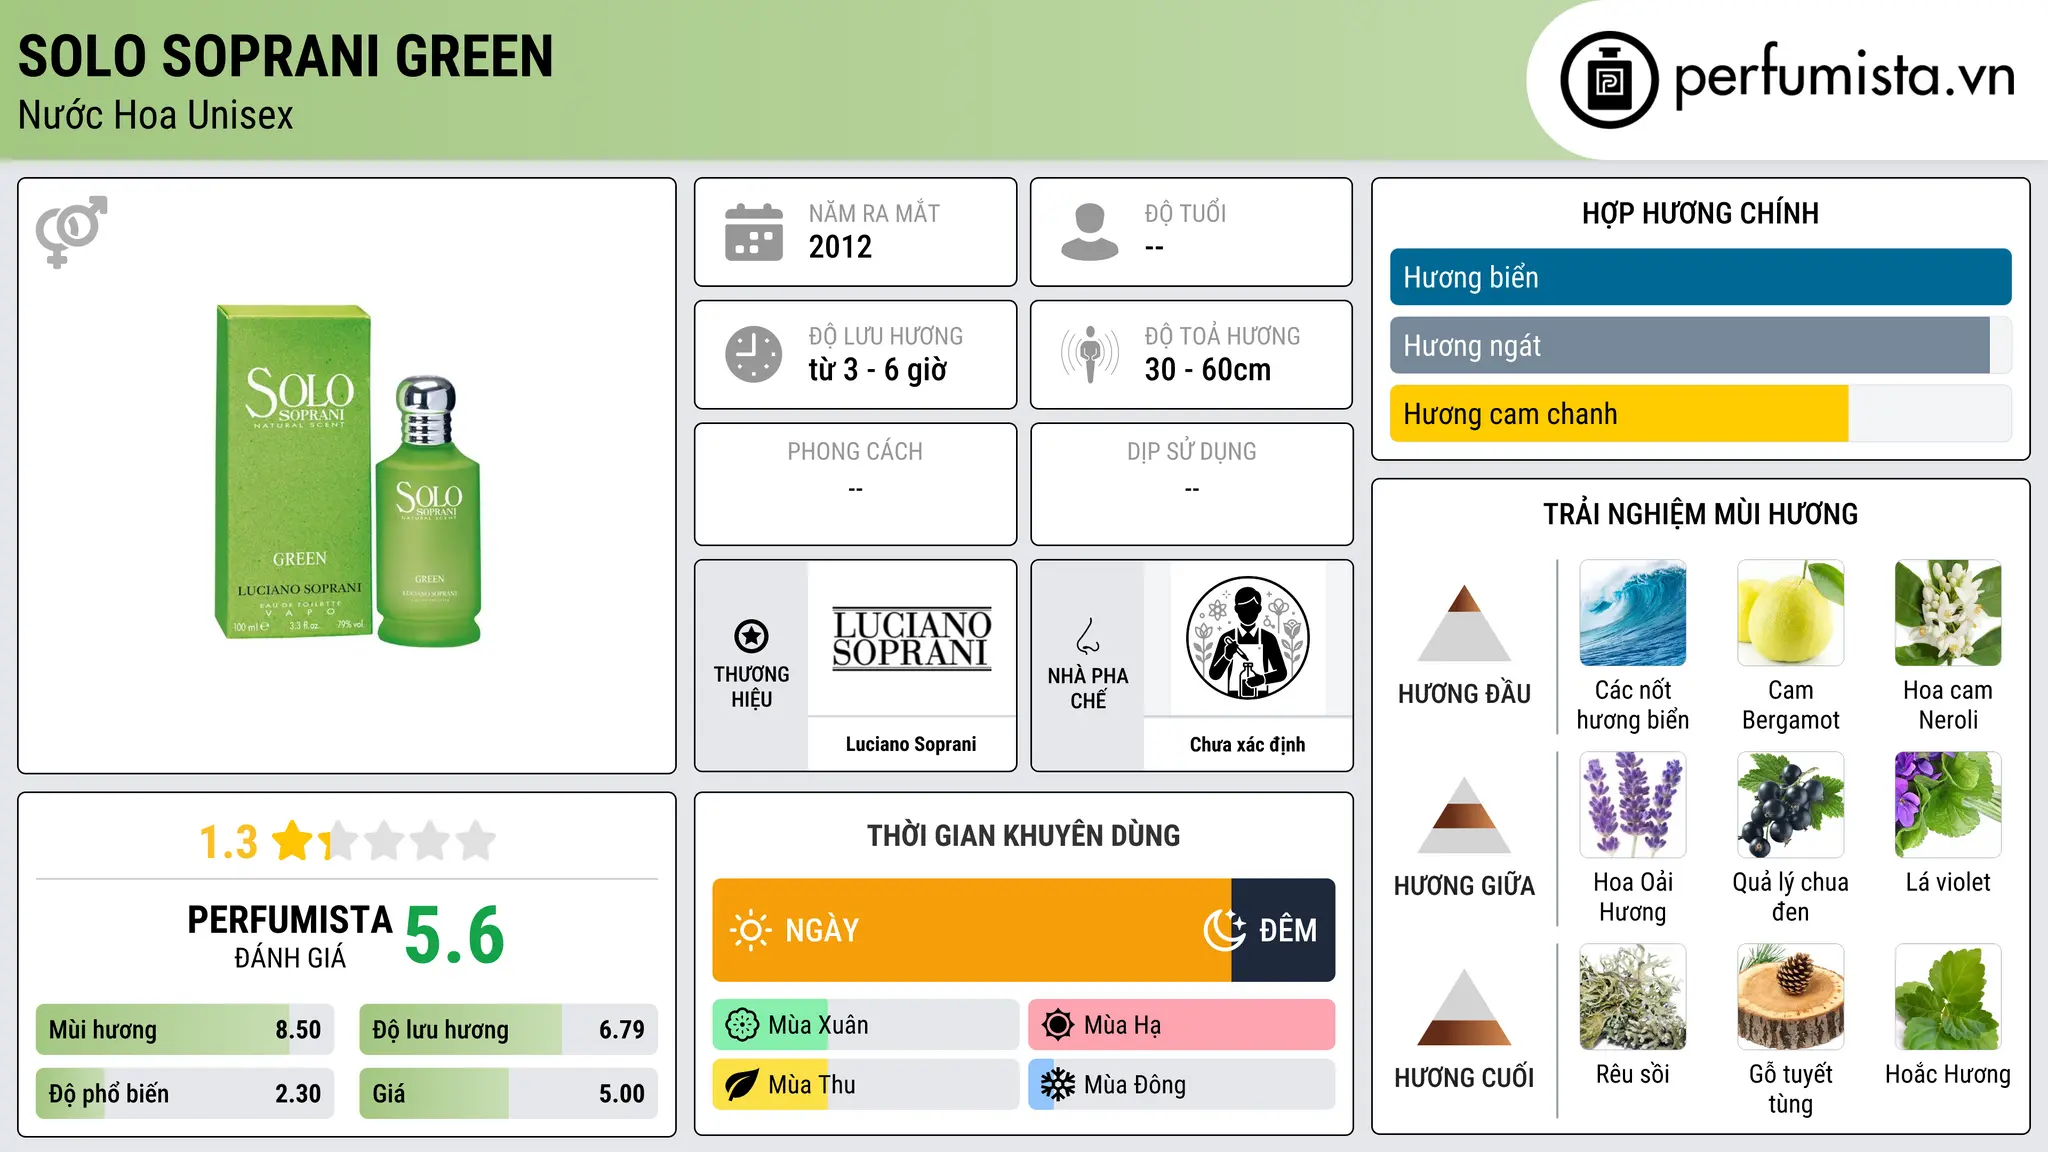Click the Luciano Soprani brand name caption

pos(911,744)
